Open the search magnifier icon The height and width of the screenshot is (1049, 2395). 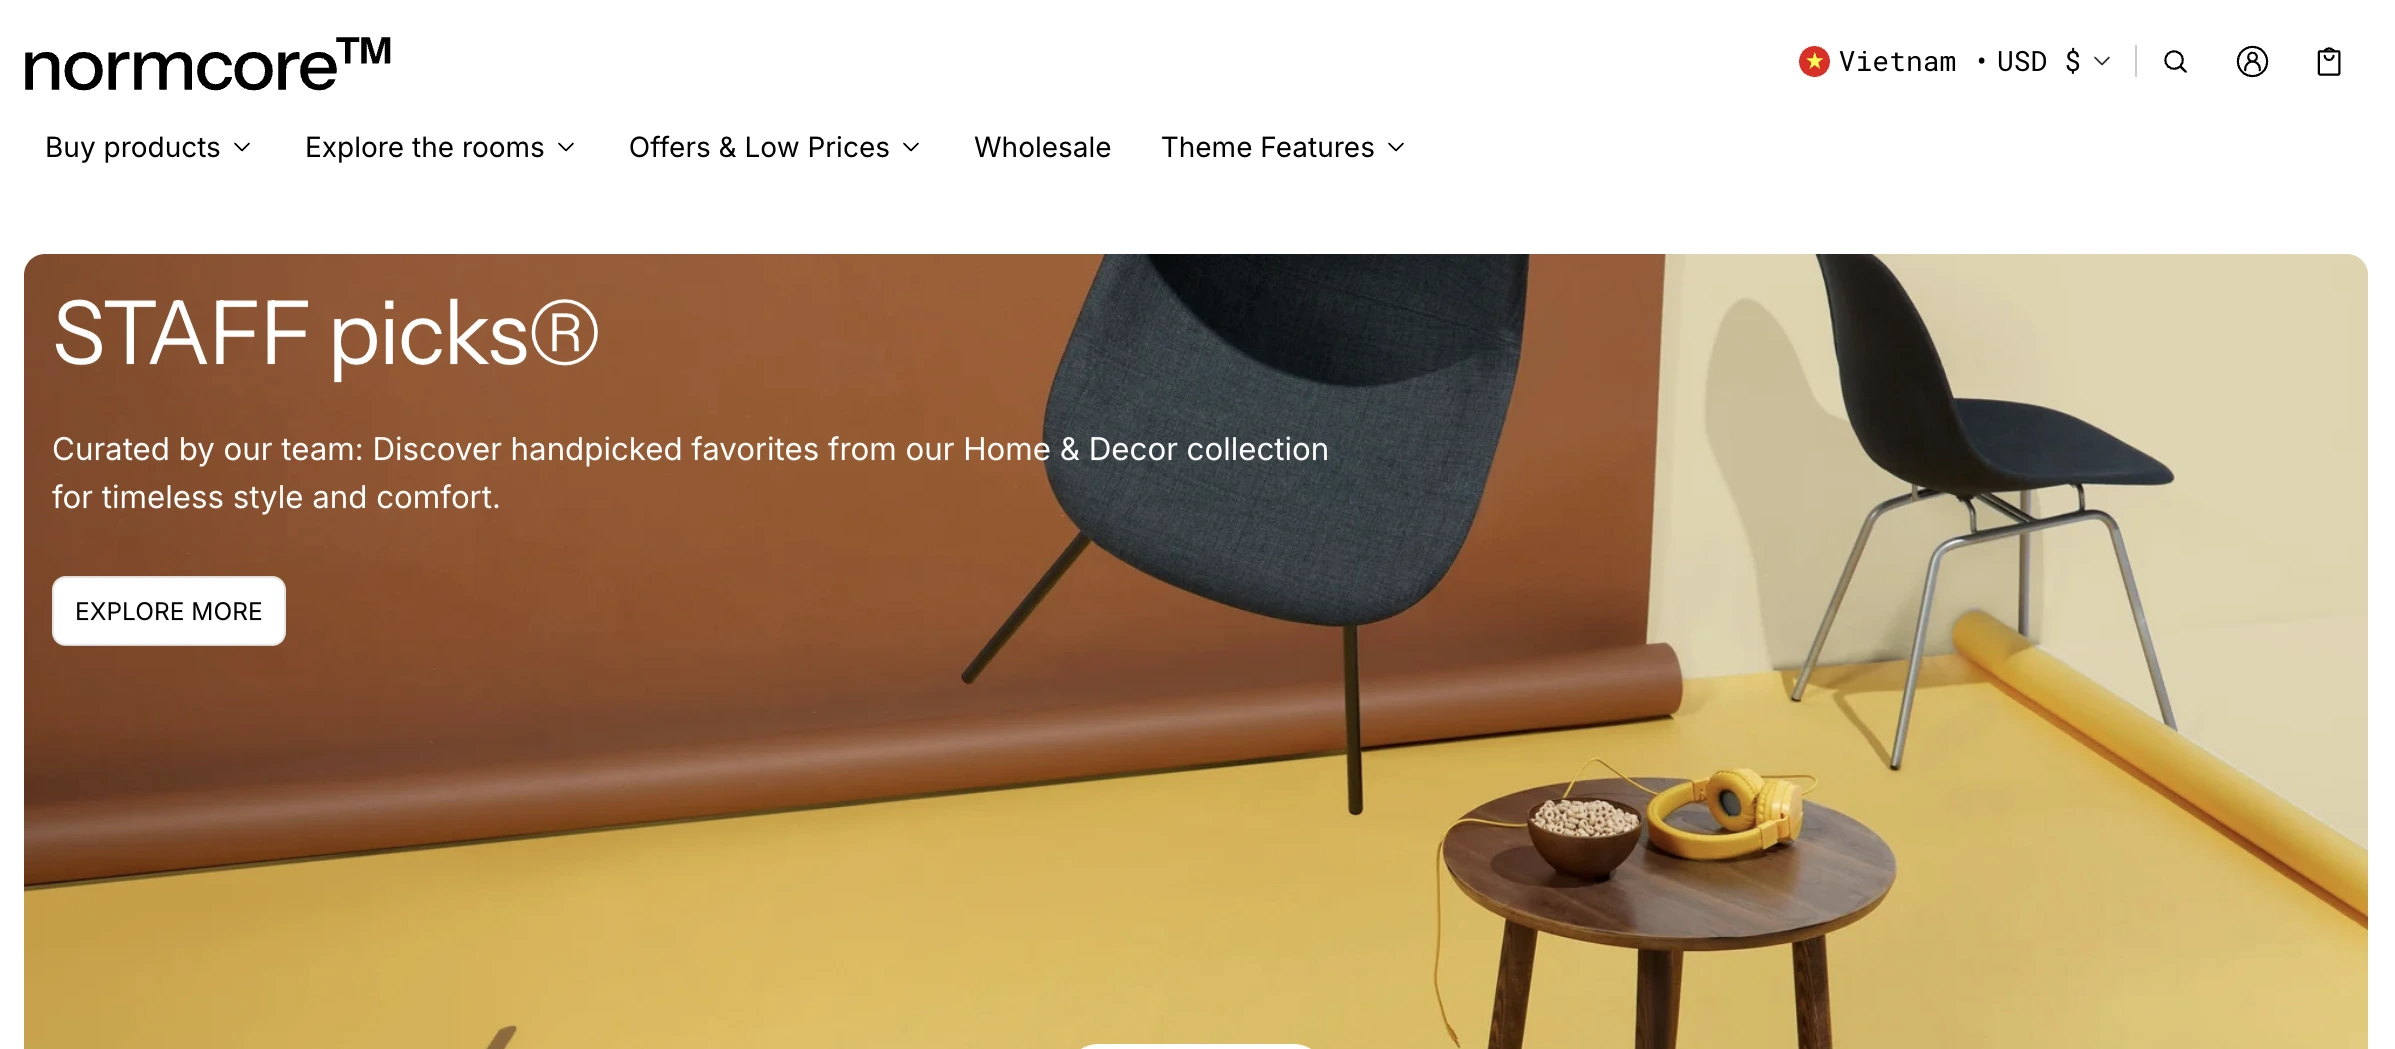(x=2175, y=62)
